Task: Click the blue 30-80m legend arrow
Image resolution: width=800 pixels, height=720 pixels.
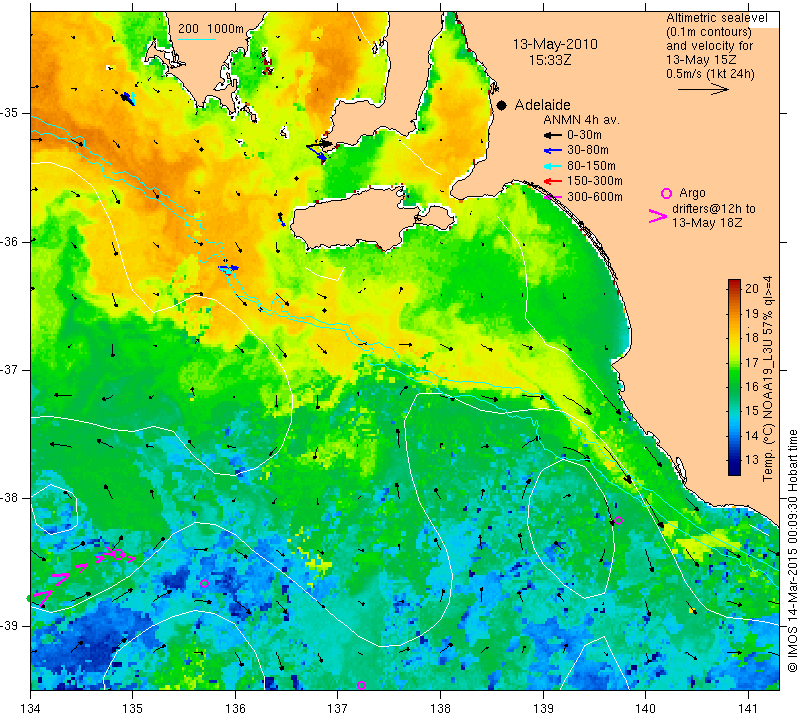Action: (553, 151)
